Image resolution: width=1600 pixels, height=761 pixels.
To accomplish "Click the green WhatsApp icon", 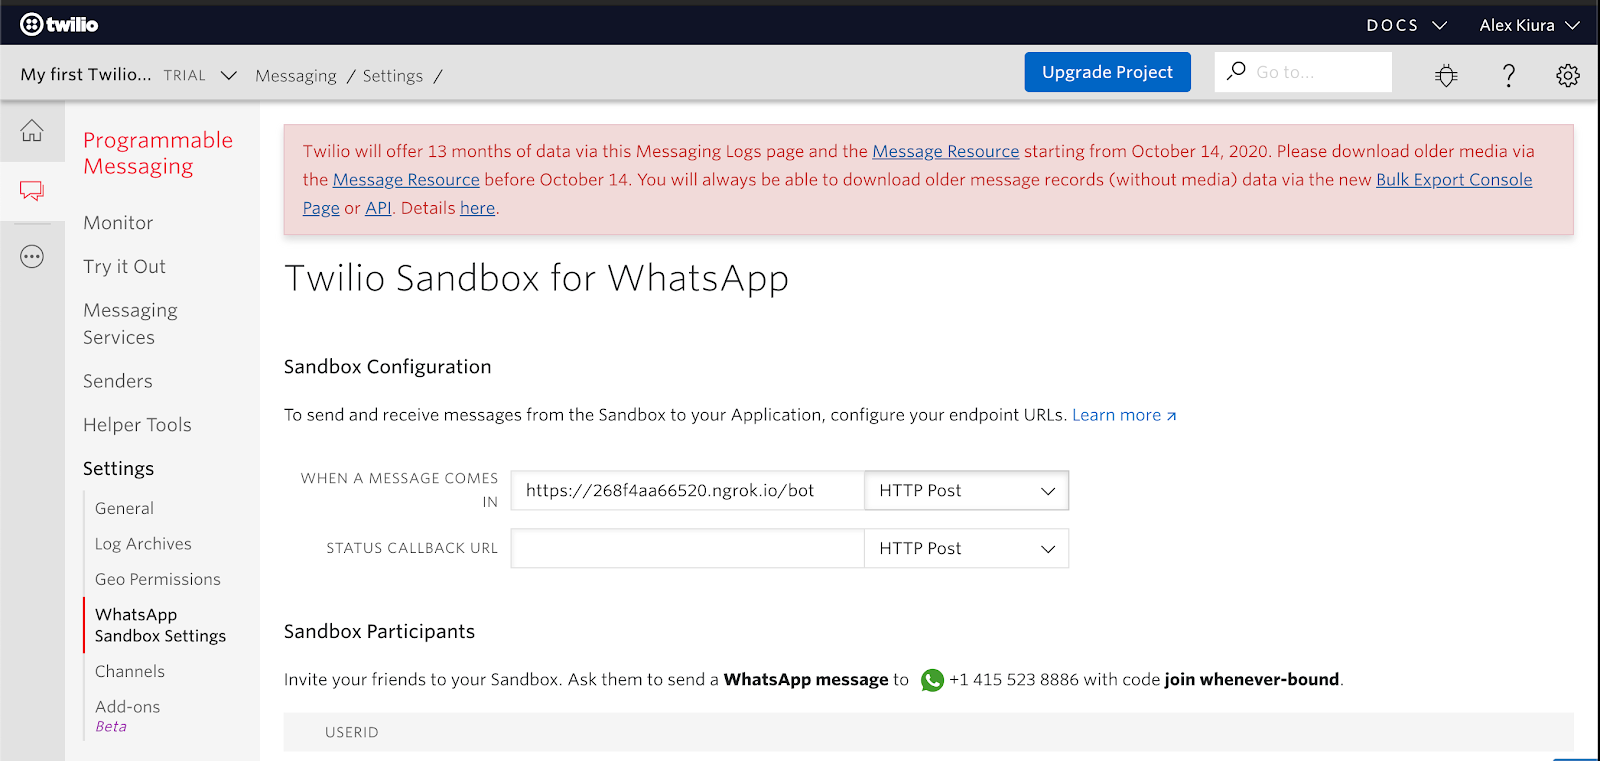I will click(x=932, y=680).
